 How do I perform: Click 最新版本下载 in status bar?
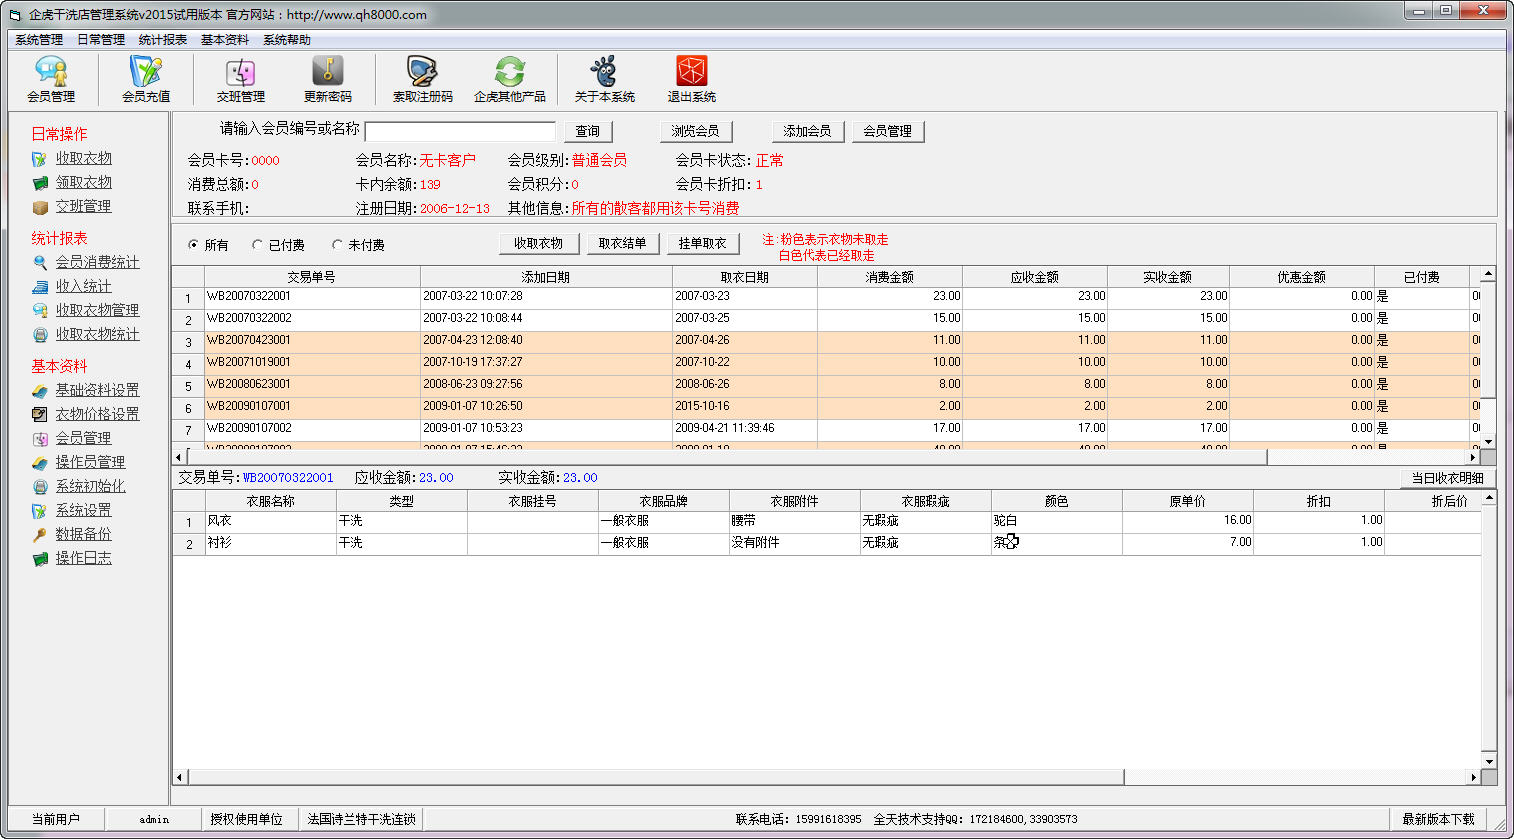tap(1438, 819)
